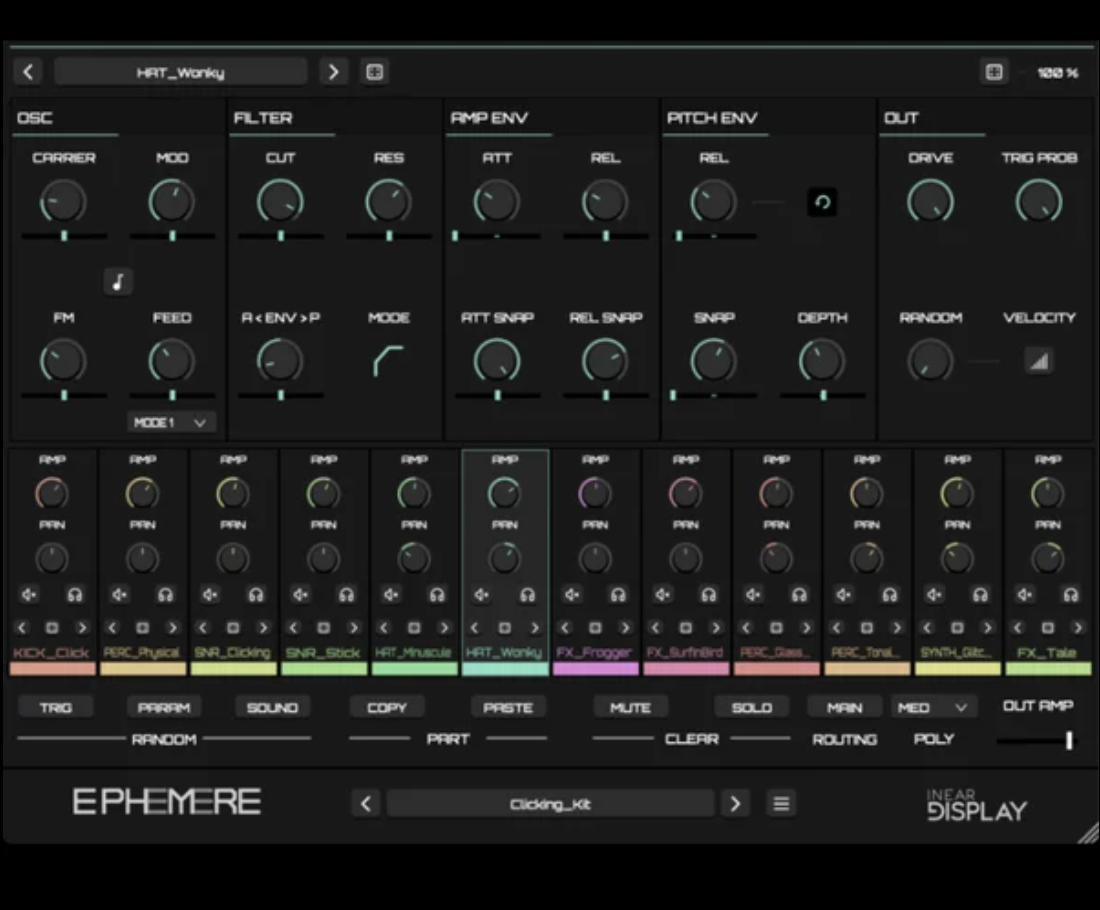This screenshot has height=910, width=1100.
Task: Click the square icon on FX_Tale channel
Action: click(x=1047, y=627)
